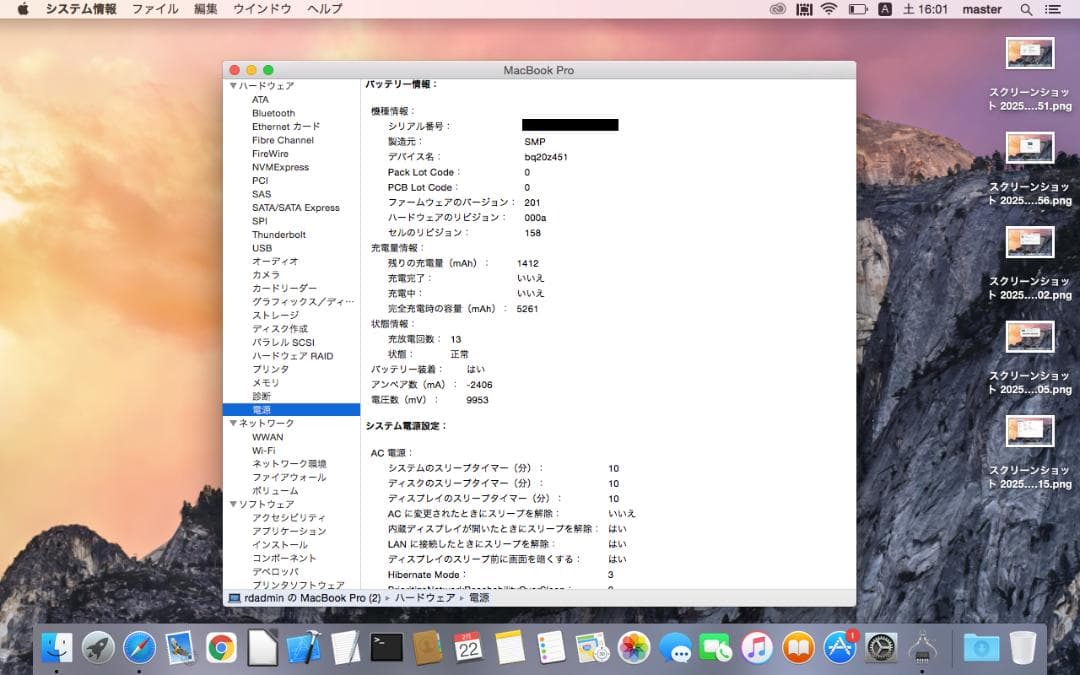Collapse the ハードウェア section in sidebar
This screenshot has width=1080, height=675.
coord(232,85)
